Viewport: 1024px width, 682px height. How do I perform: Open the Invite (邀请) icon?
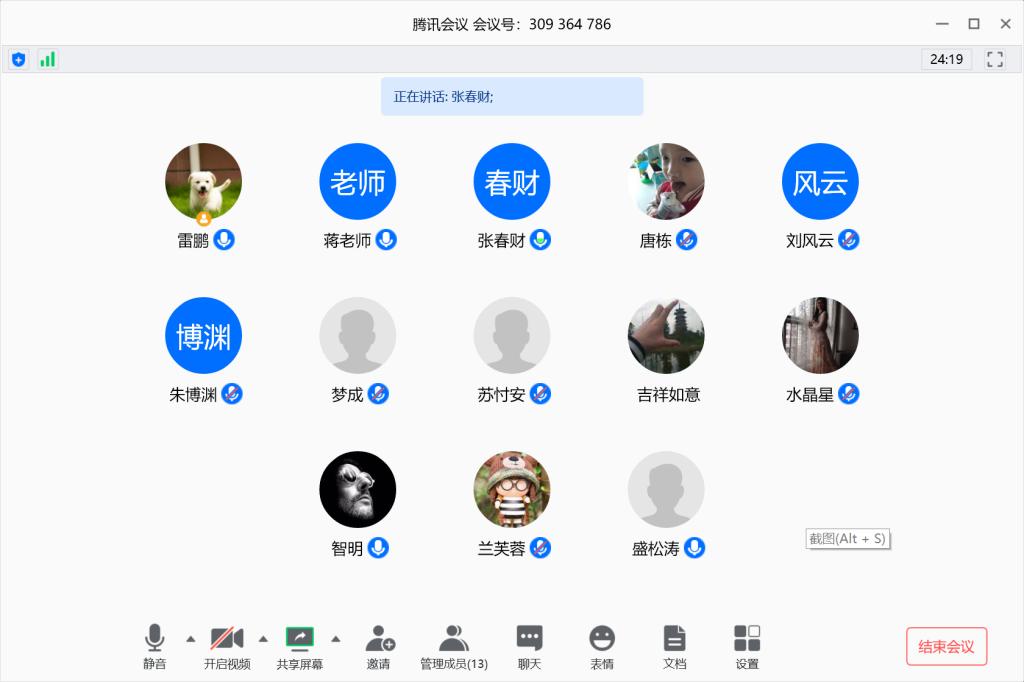point(379,646)
